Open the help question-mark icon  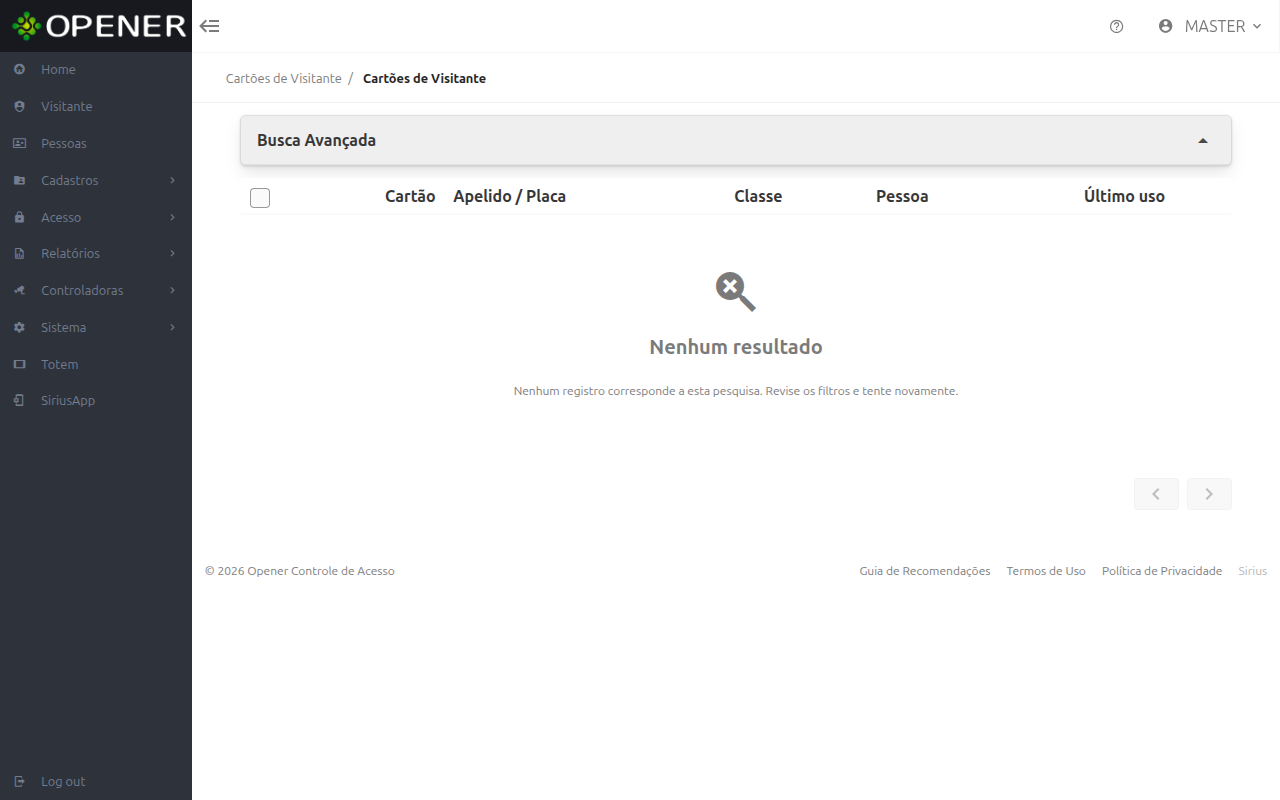click(x=1117, y=26)
